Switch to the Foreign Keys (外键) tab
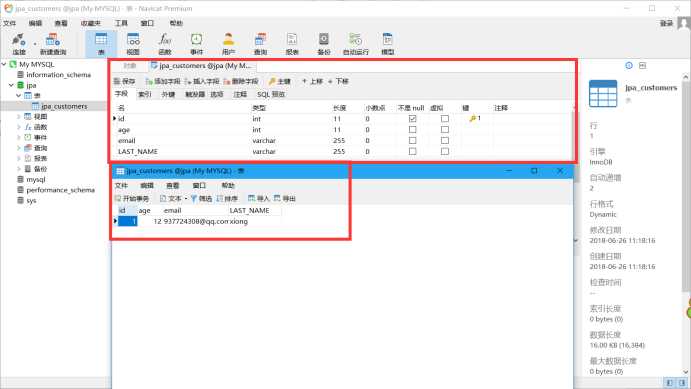The image size is (691, 389). point(168,94)
